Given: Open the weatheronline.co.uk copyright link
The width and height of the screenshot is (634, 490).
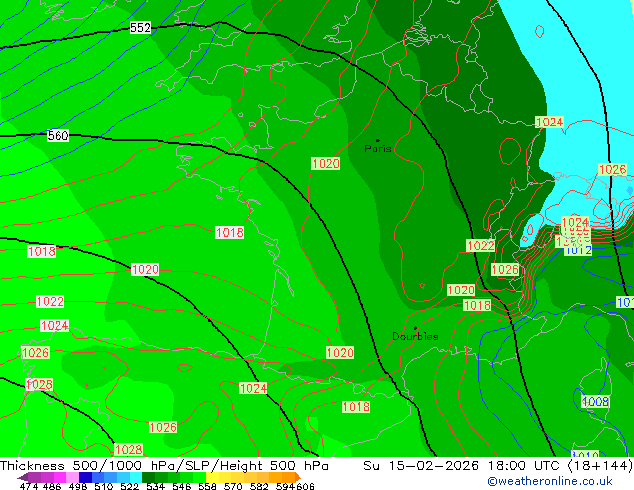Looking at the screenshot, I should point(550,481).
